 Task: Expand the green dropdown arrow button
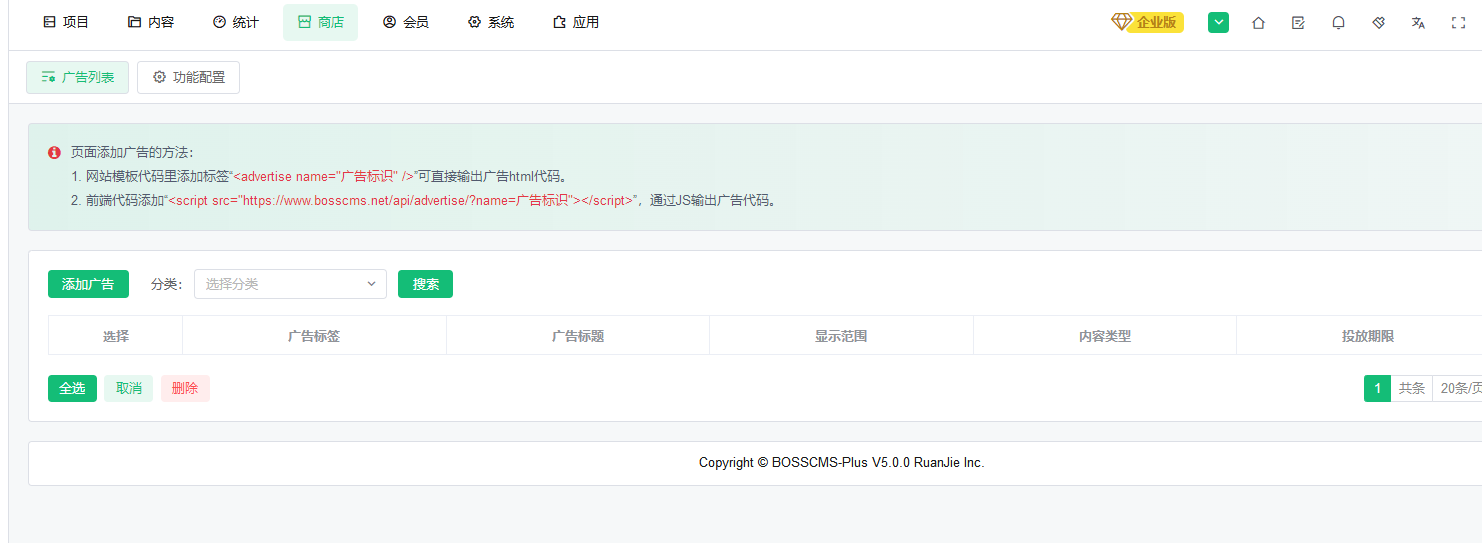pos(1218,22)
